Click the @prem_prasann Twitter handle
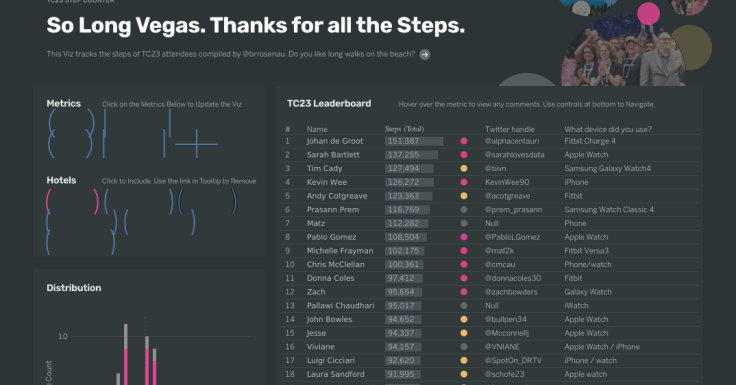 coord(514,209)
